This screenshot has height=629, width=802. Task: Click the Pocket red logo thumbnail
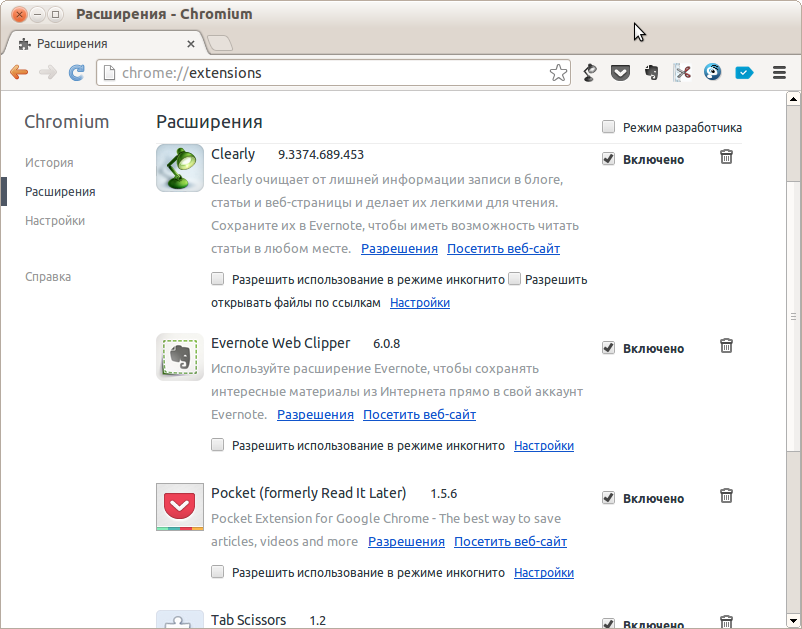180,507
